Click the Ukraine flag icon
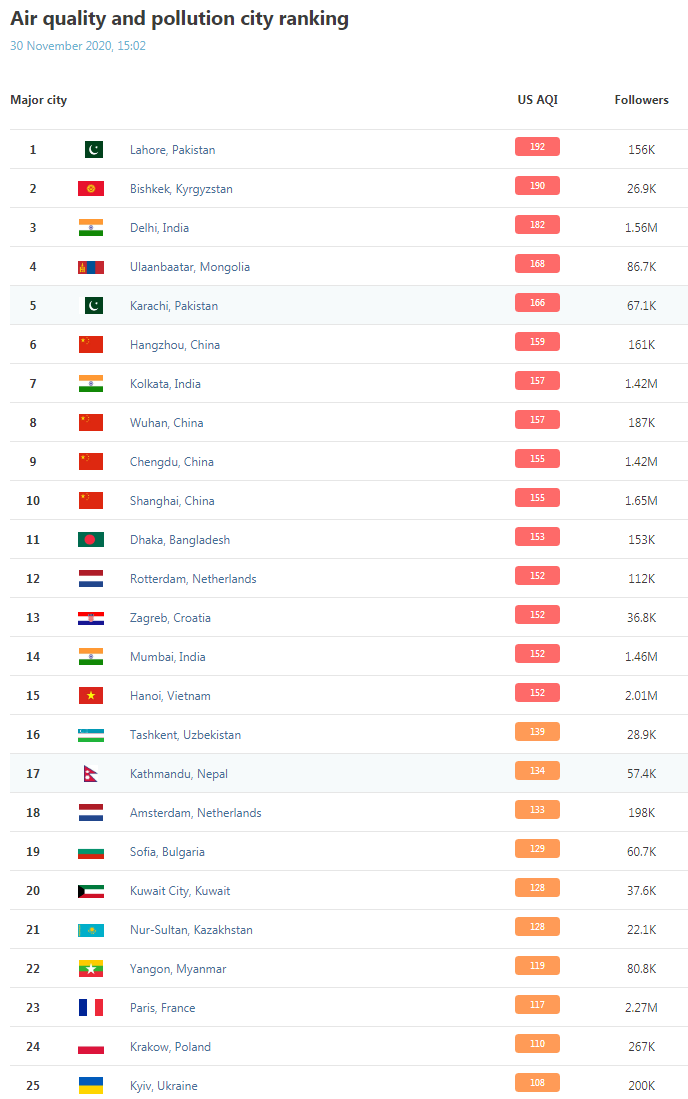Image resolution: width=688 pixels, height=1099 pixels. tap(91, 1086)
